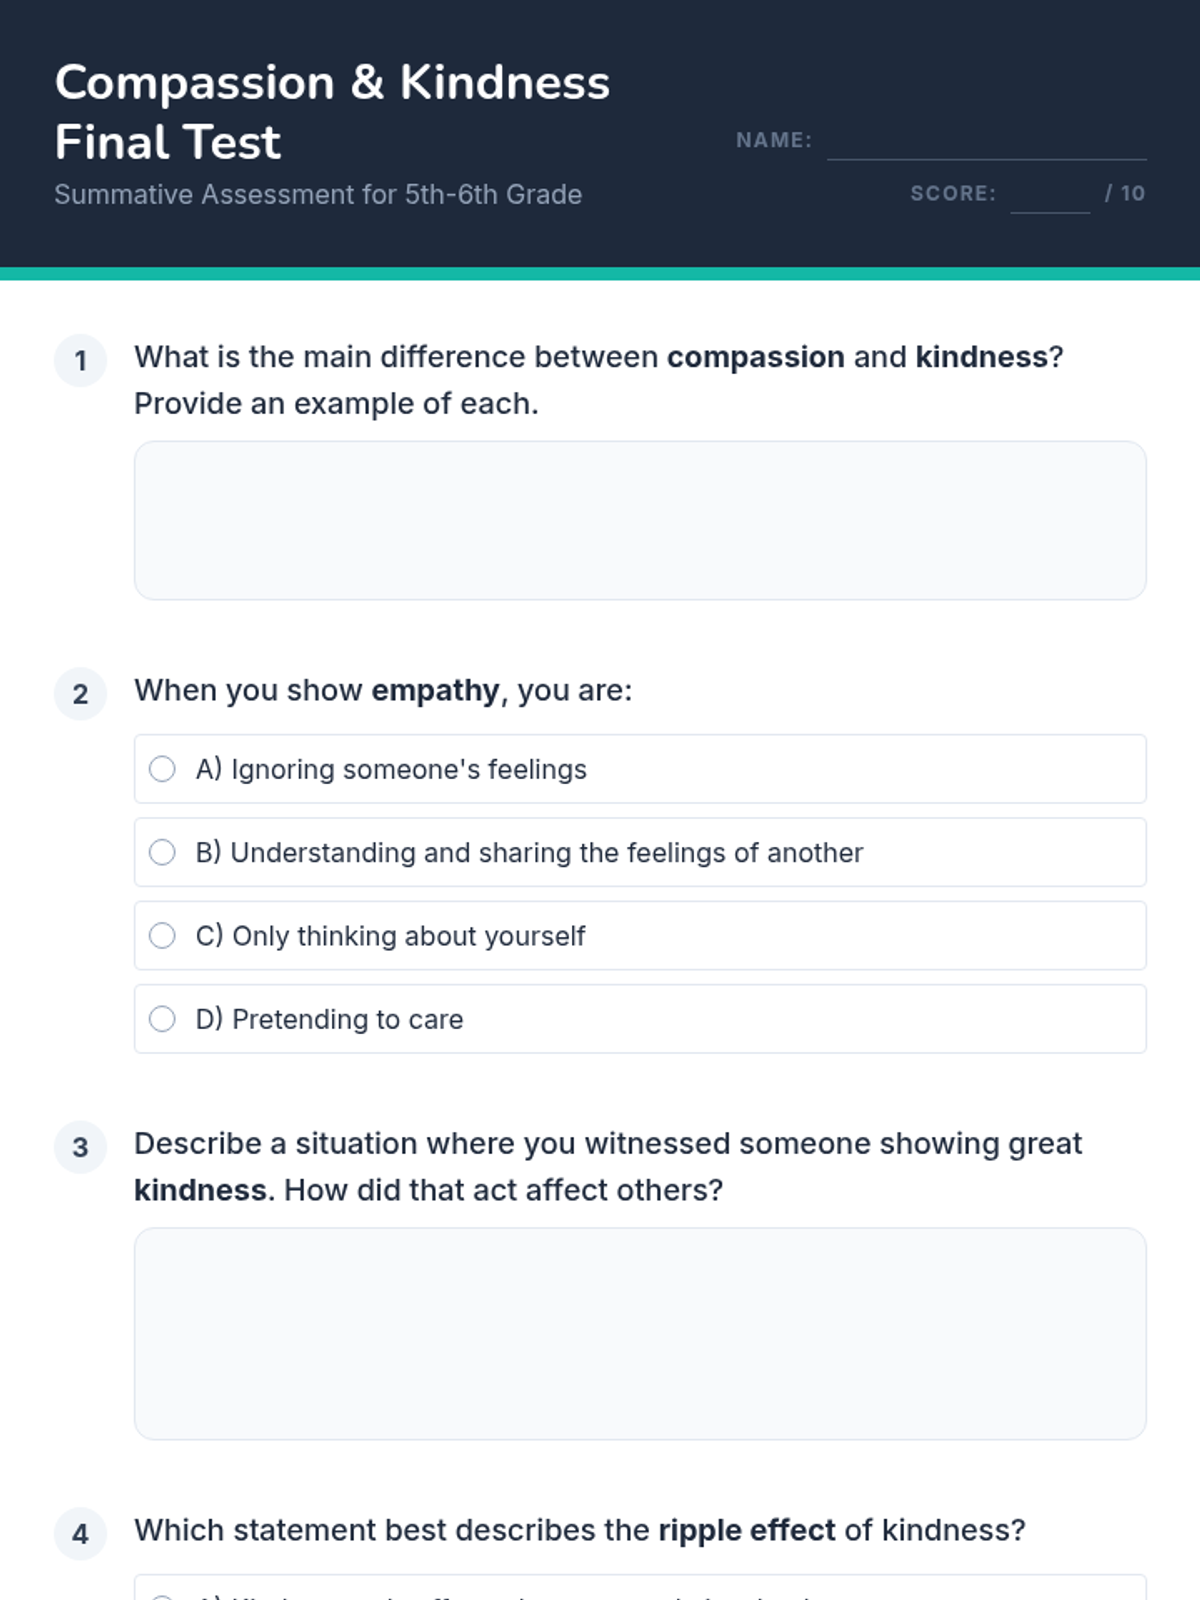Screen dimensions: 1200x1600
Task: Select option A, Ignoring someone's feelings
Action: pos(163,769)
